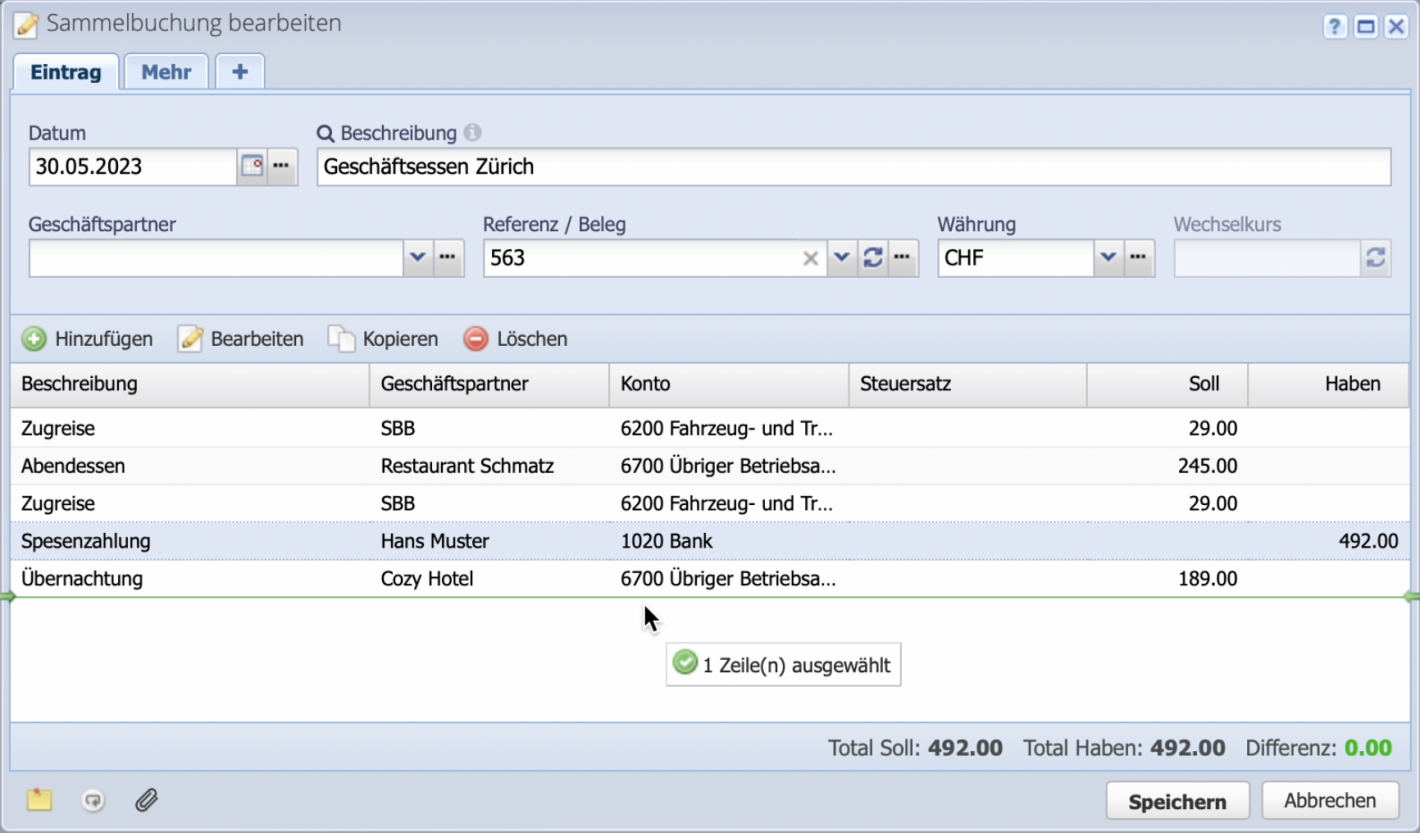Viewport: 1420px width, 833px height.
Task: Copy the selected line using the Kopieren icon
Action: click(339, 339)
